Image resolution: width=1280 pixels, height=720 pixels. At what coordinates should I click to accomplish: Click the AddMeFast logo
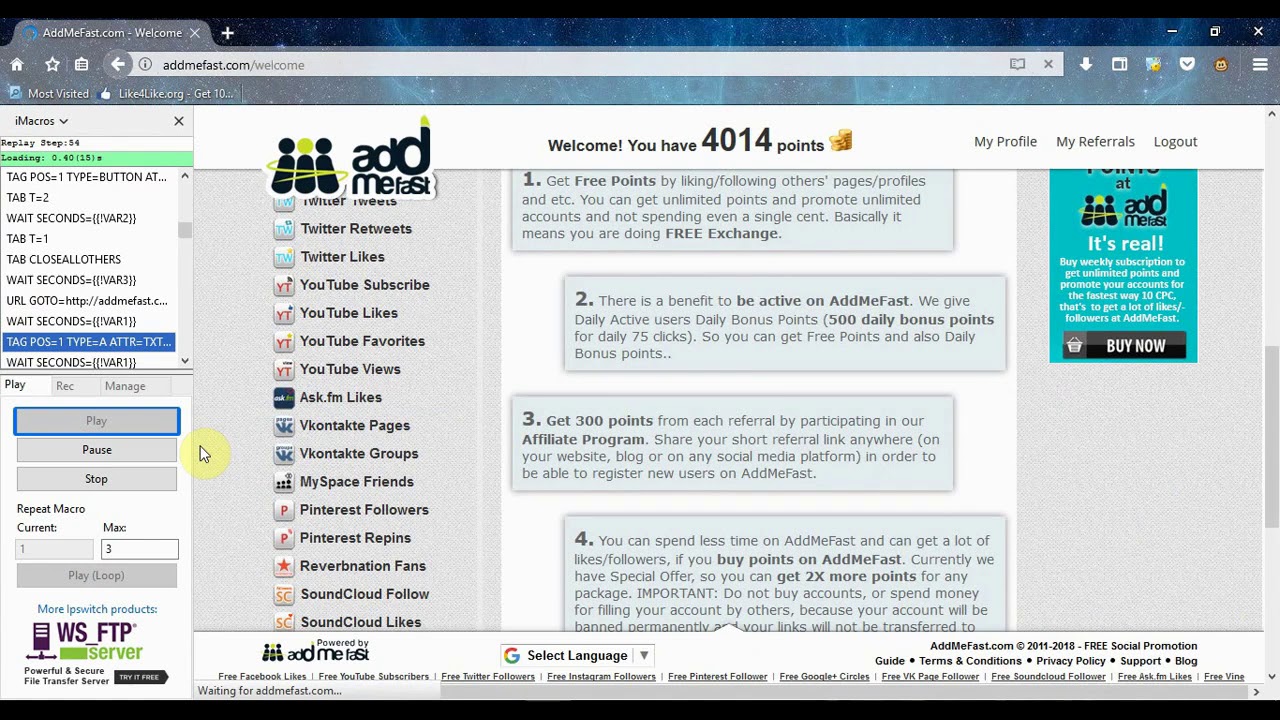[x=350, y=158]
